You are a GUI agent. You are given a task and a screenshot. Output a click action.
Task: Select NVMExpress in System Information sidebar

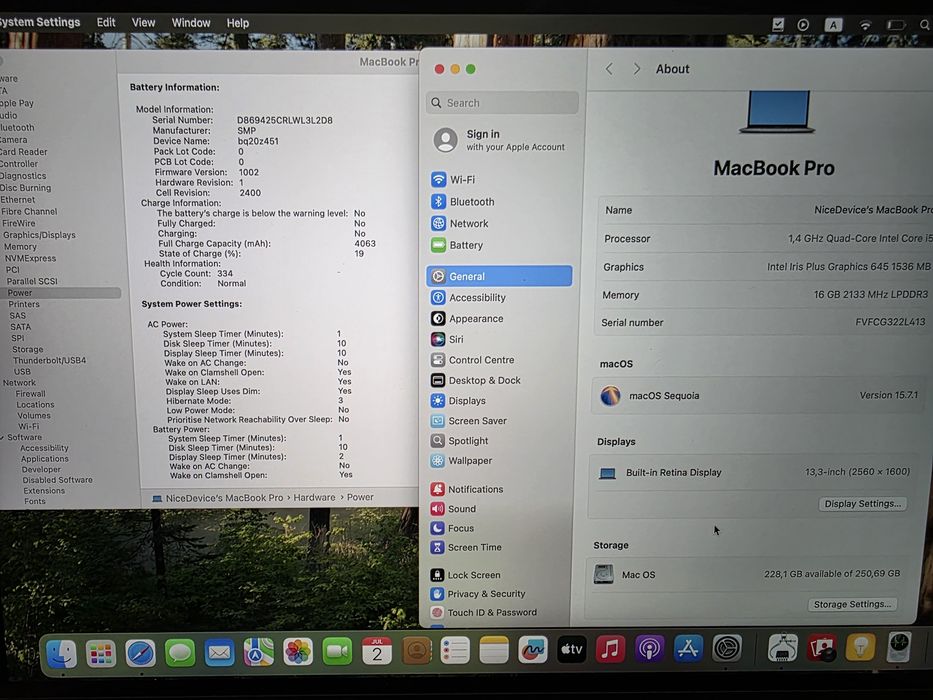pos(30,258)
